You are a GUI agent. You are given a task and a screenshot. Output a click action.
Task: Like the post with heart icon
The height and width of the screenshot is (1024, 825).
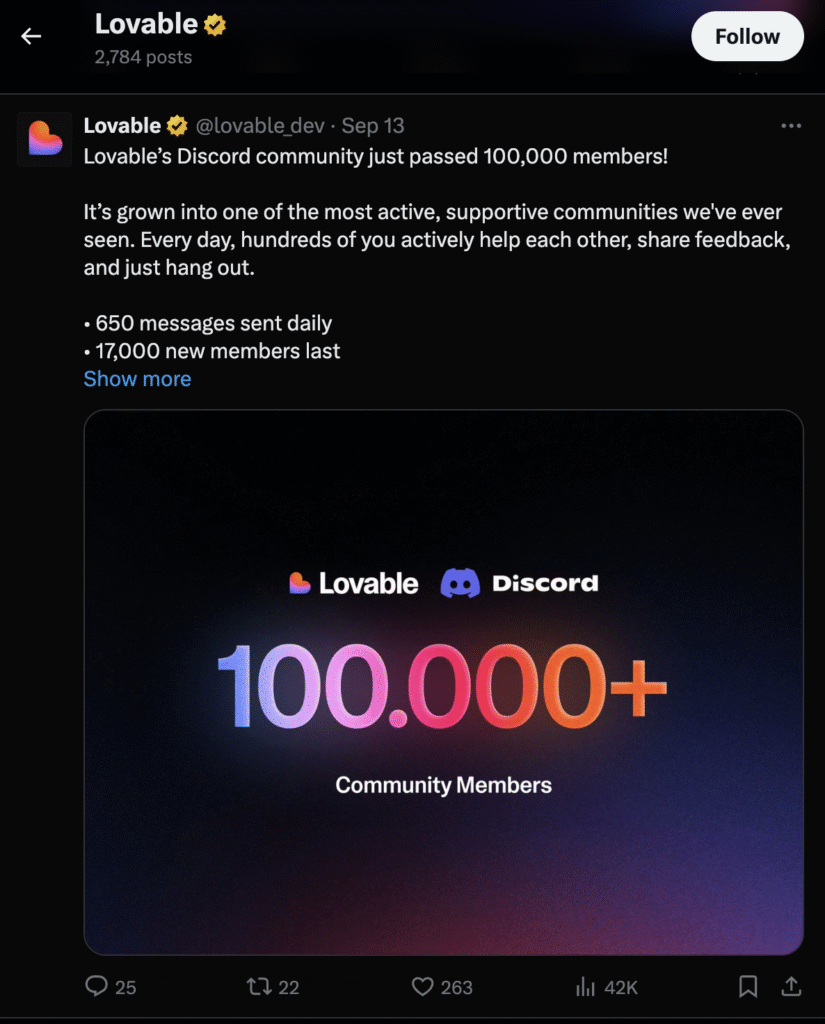423,987
